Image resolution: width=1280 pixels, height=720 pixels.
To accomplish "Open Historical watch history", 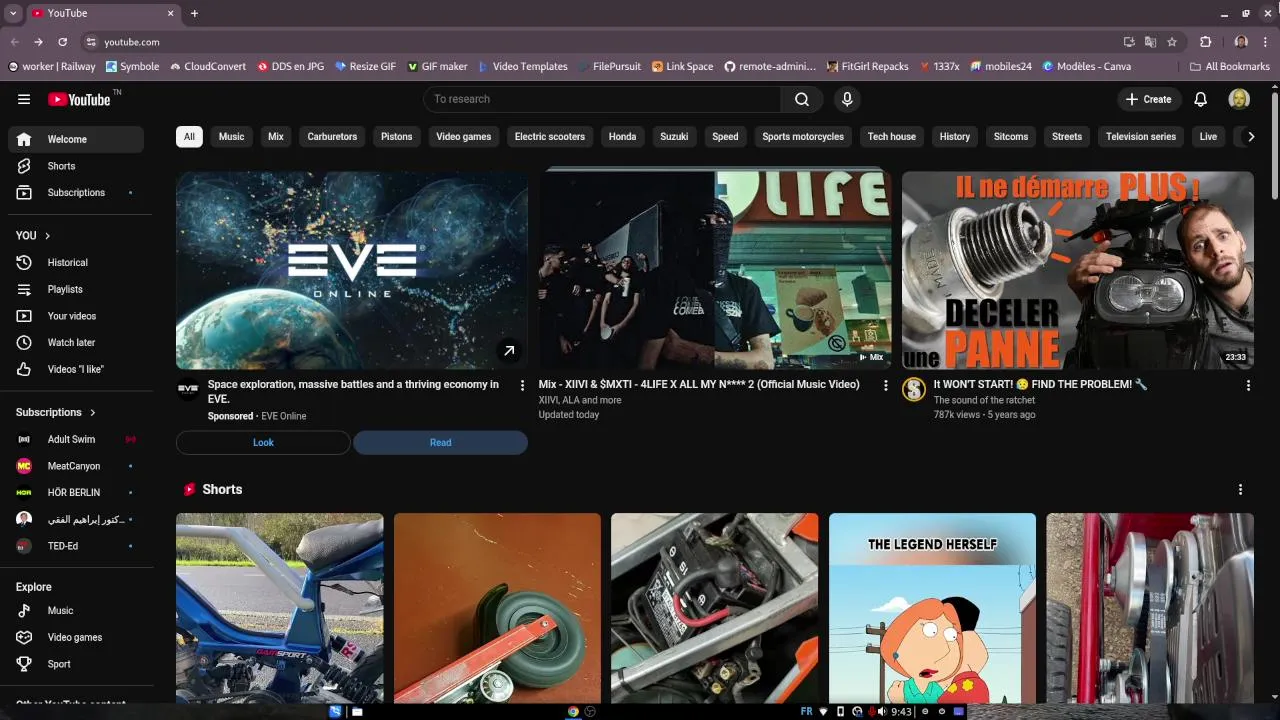I will click(76, 262).
